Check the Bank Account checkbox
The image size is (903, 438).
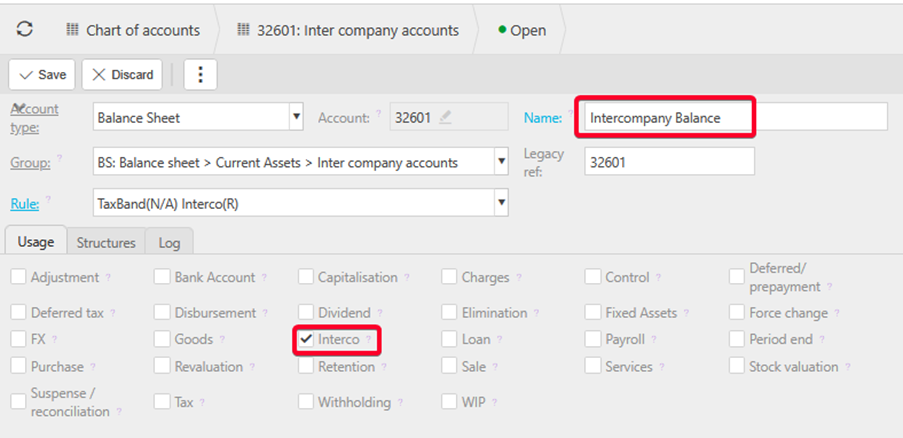click(x=162, y=277)
